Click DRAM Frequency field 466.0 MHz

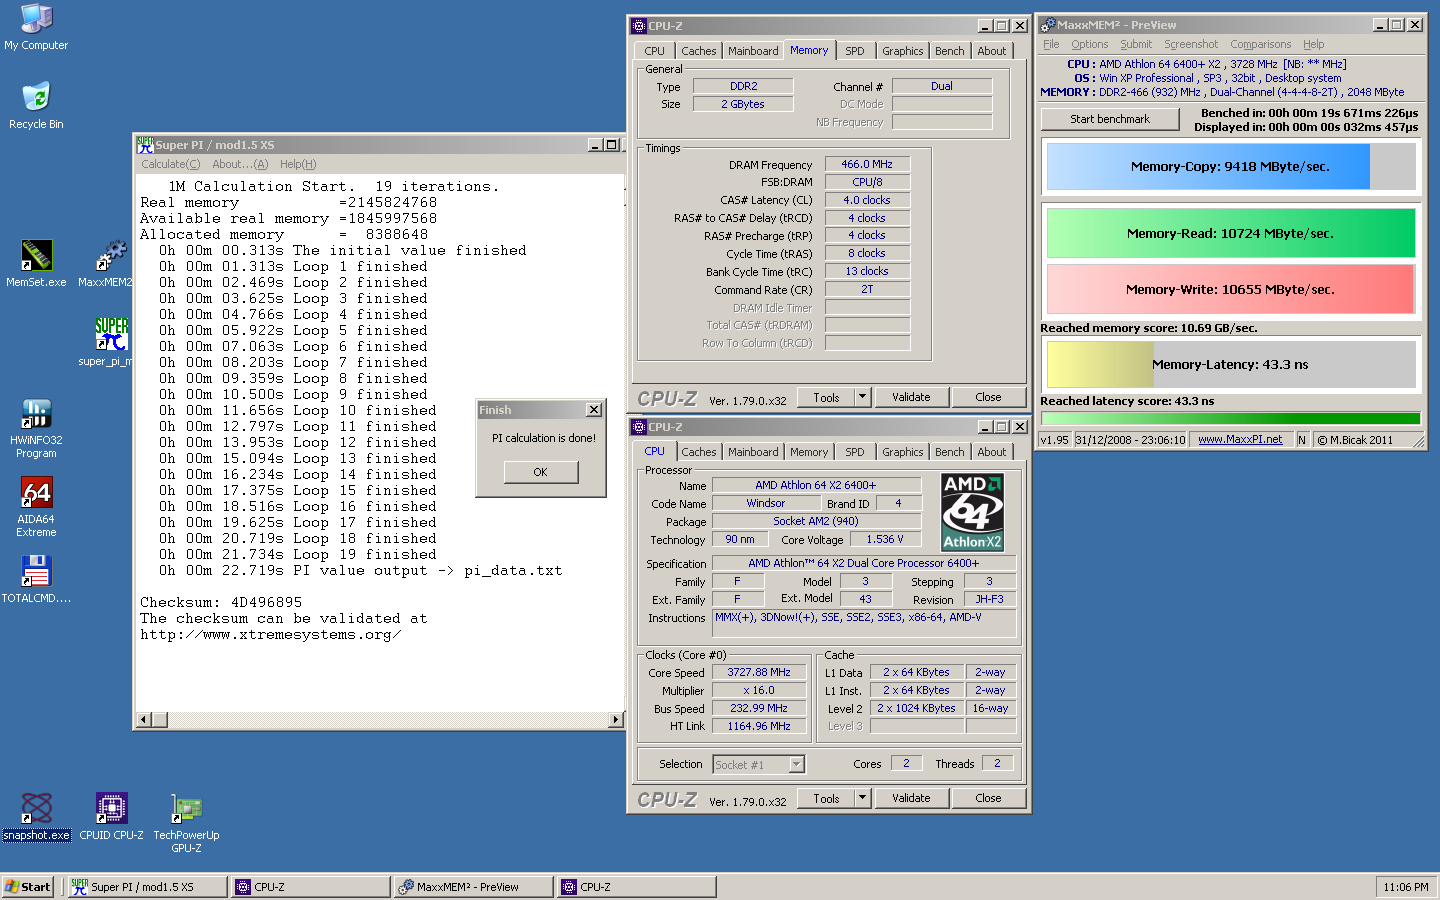867,164
